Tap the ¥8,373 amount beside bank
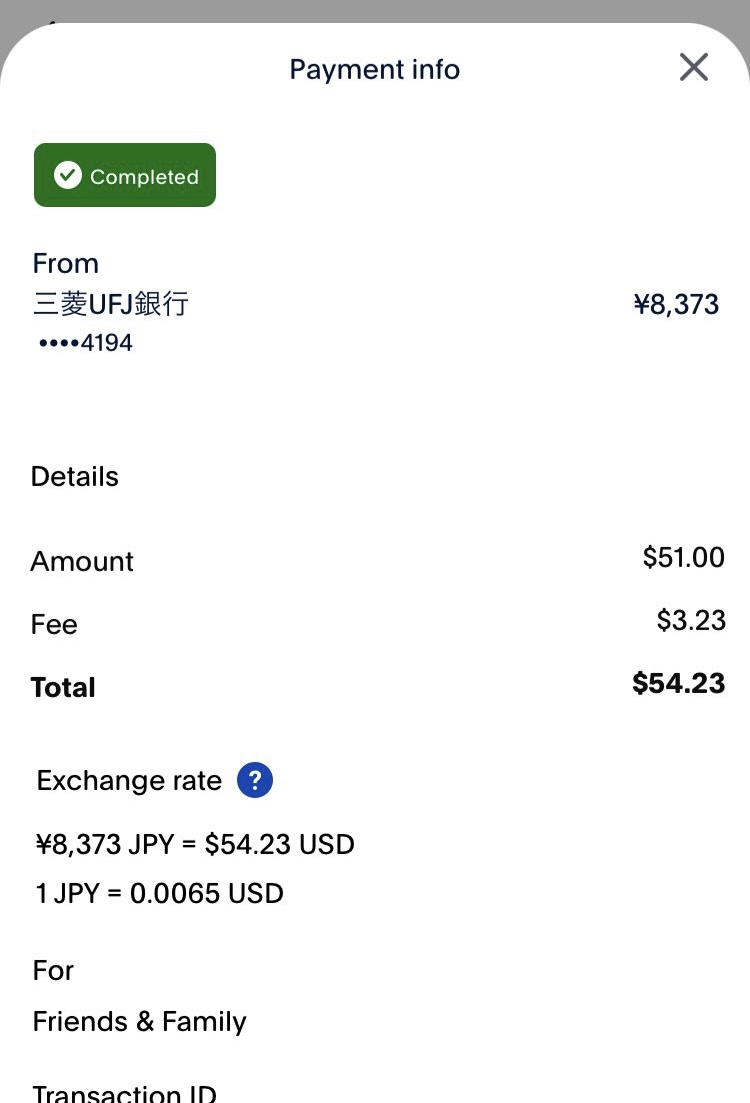Screen dimensions: 750x1103 click(676, 304)
